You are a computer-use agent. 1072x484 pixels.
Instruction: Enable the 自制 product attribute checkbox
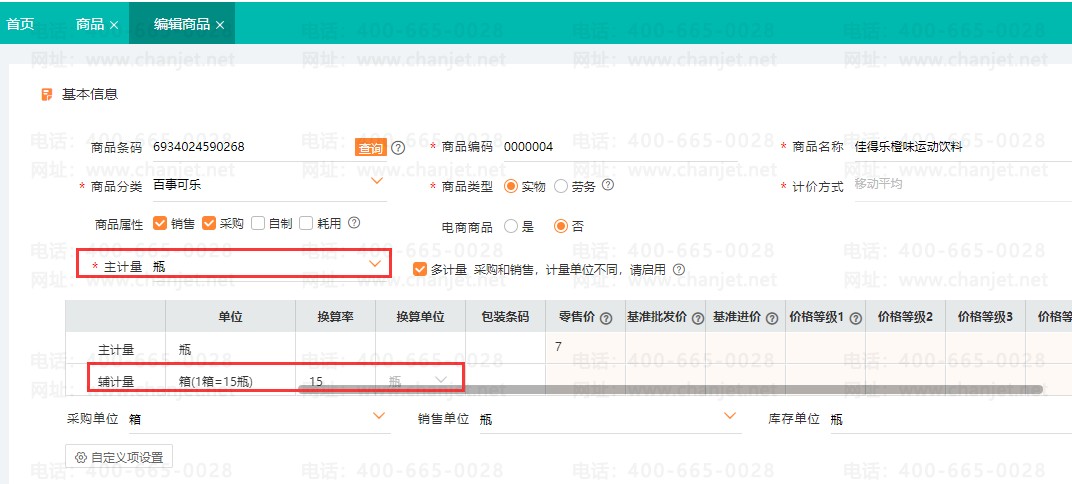pos(258,224)
